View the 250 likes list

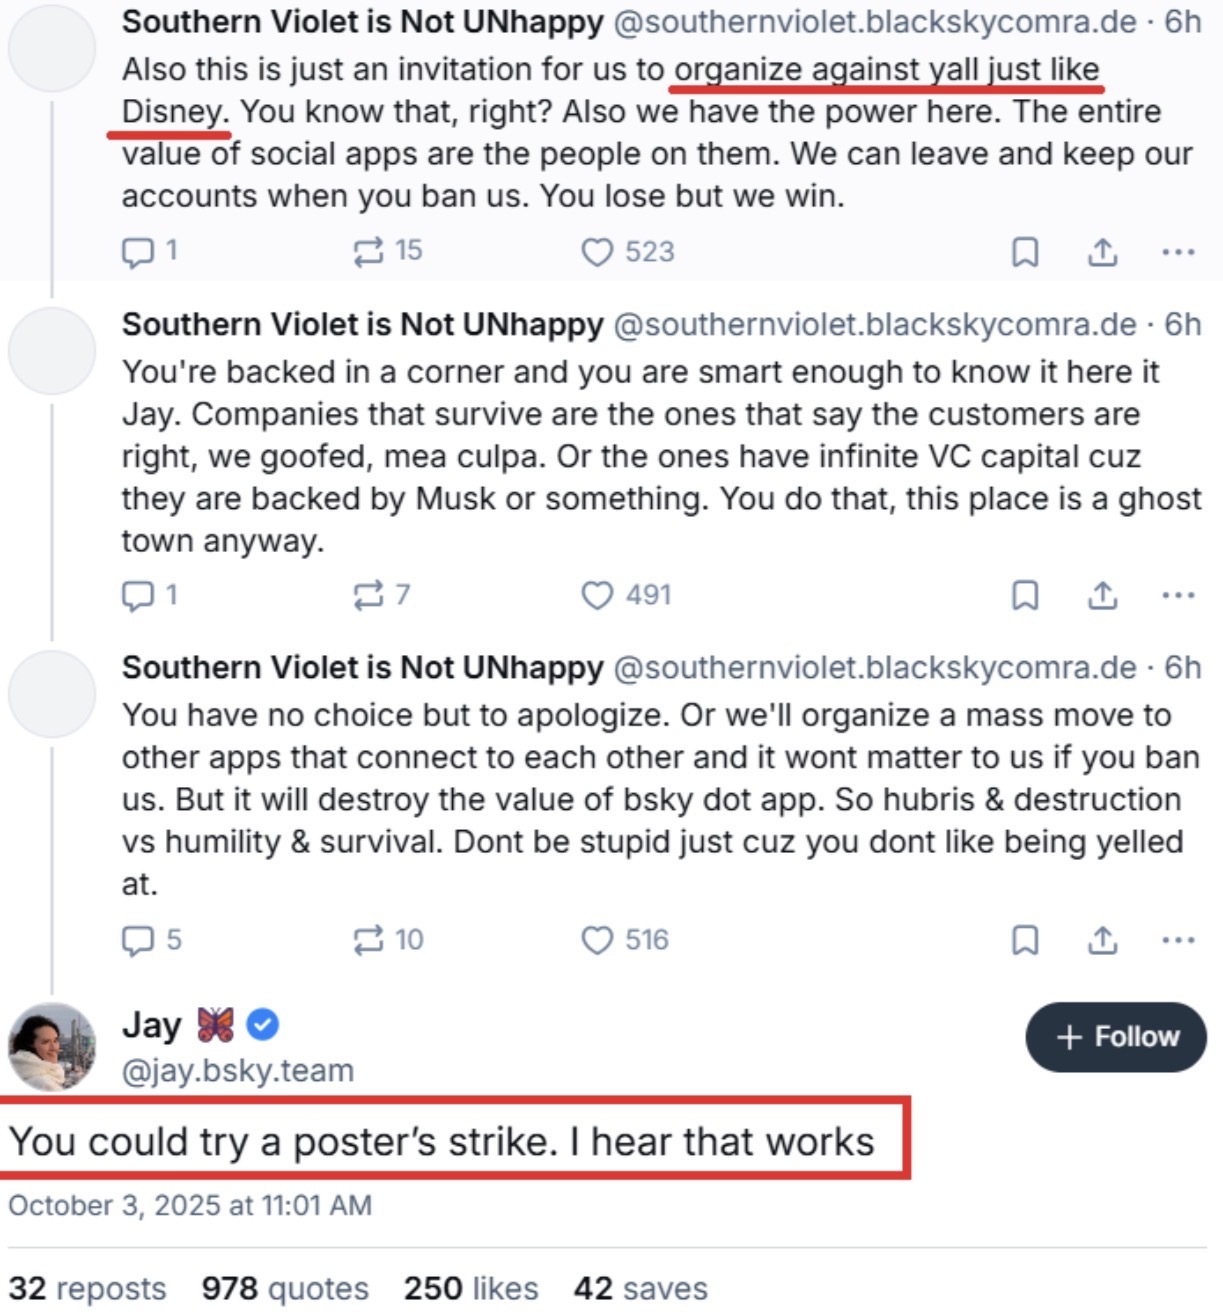(471, 1289)
